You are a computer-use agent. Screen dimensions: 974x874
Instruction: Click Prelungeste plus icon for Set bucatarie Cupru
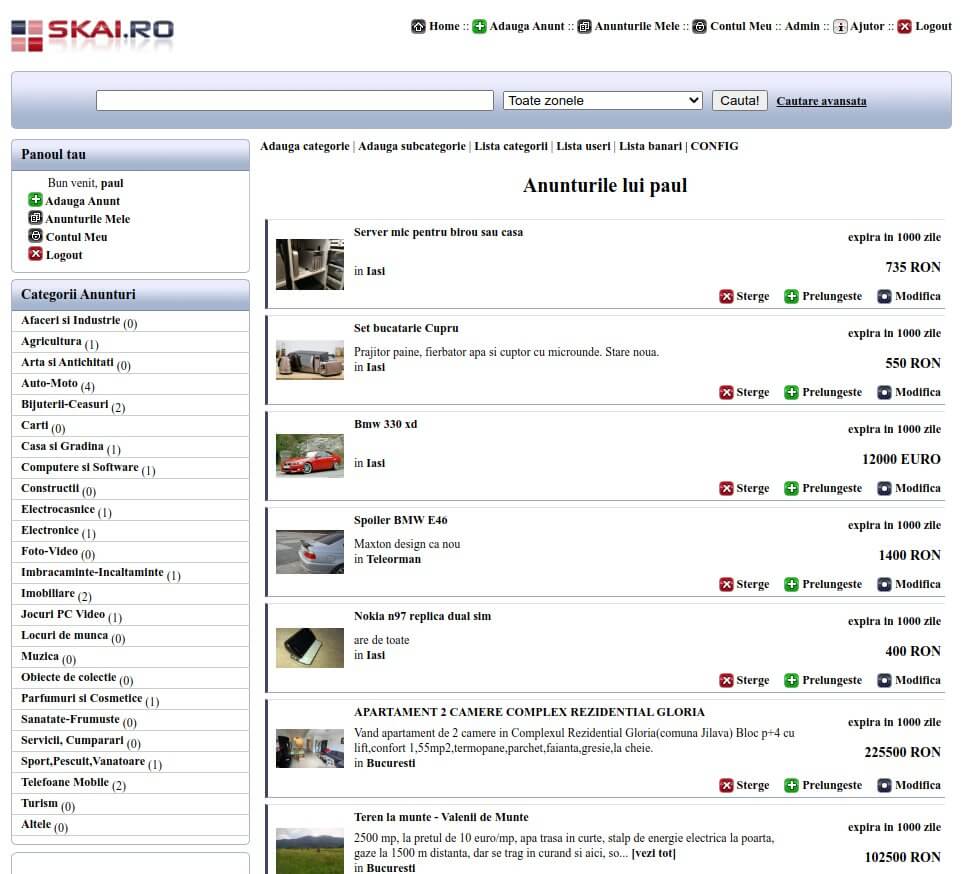(x=791, y=393)
